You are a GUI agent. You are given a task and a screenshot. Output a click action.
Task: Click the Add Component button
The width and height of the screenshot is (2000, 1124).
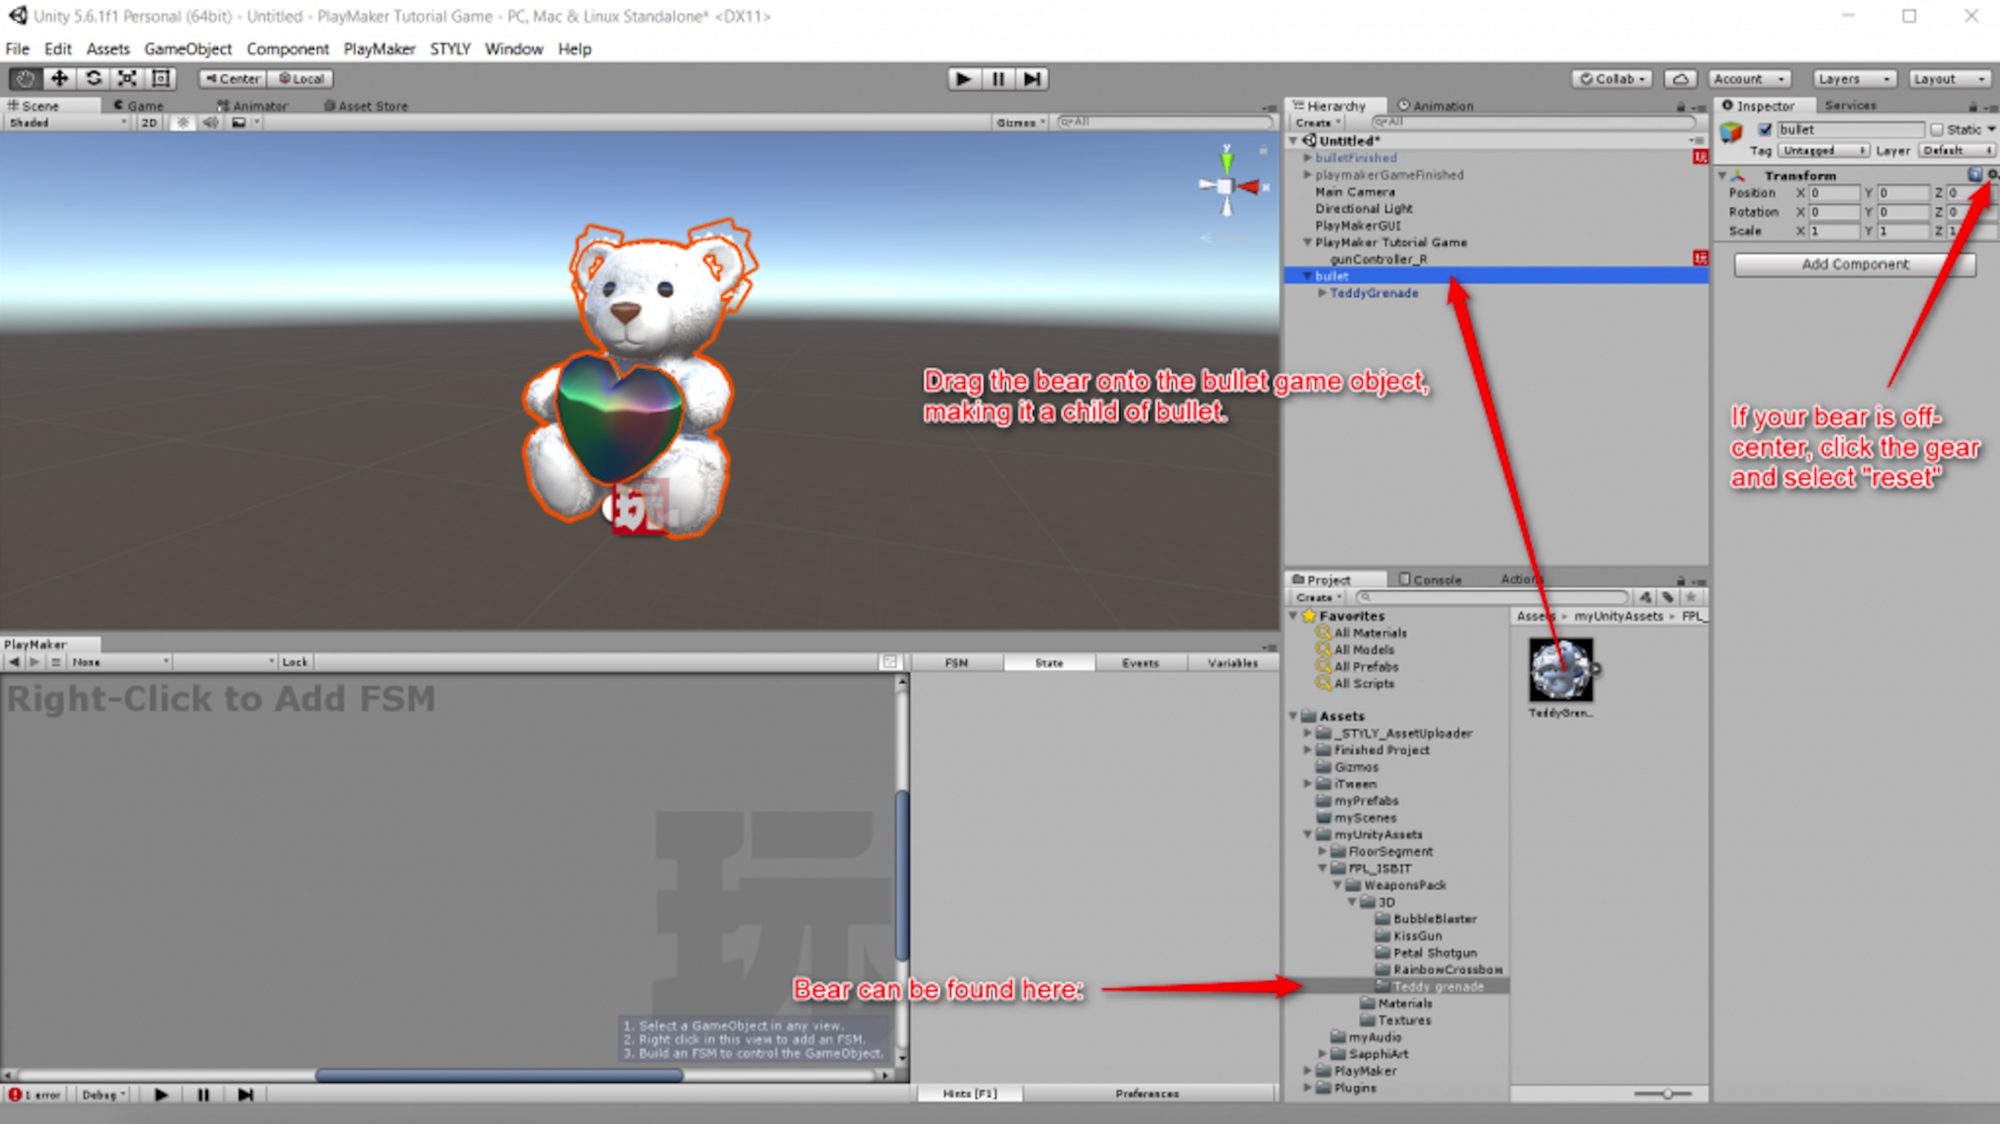point(1855,264)
